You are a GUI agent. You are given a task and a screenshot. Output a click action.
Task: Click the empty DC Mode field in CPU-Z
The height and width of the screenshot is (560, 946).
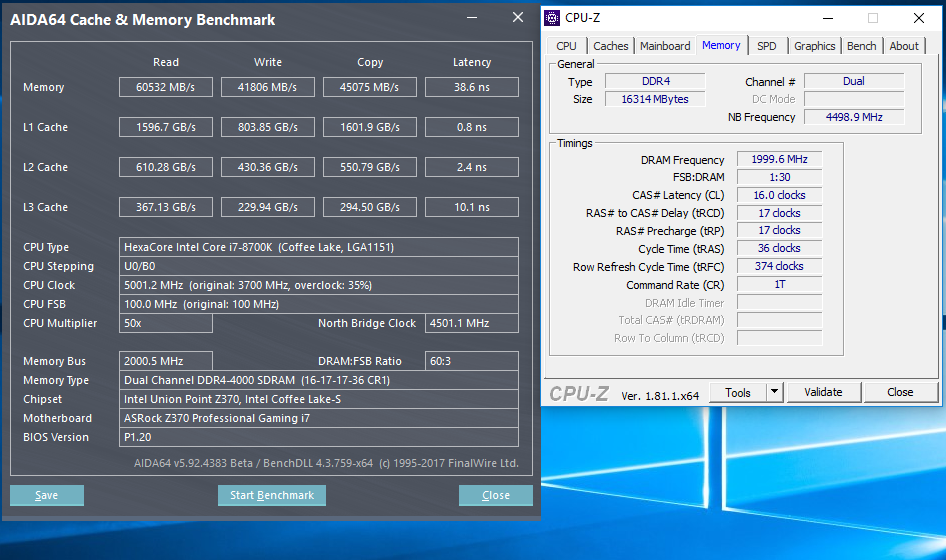[854, 99]
